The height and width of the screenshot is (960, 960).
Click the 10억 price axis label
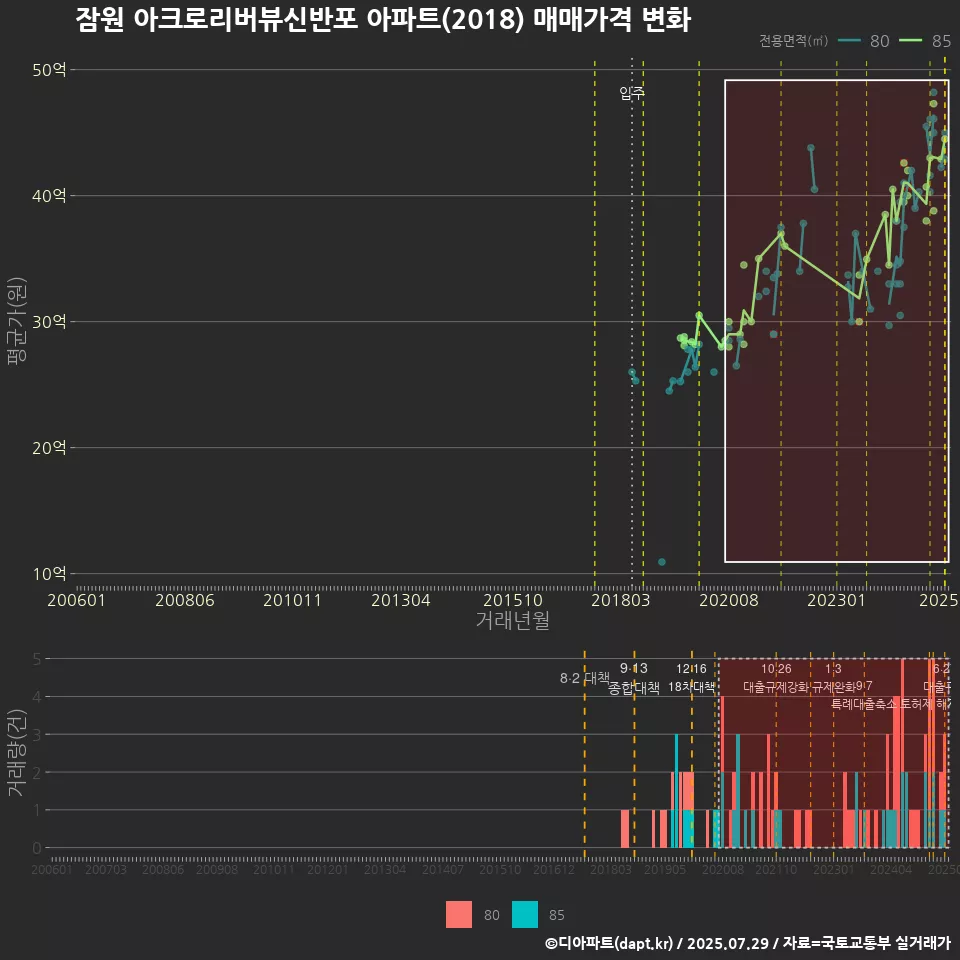(x=49, y=574)
